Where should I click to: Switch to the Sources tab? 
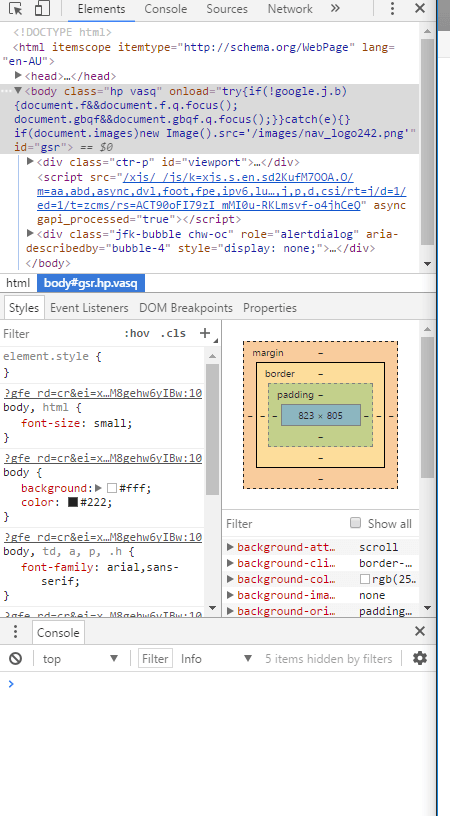(x=227, y=9)
